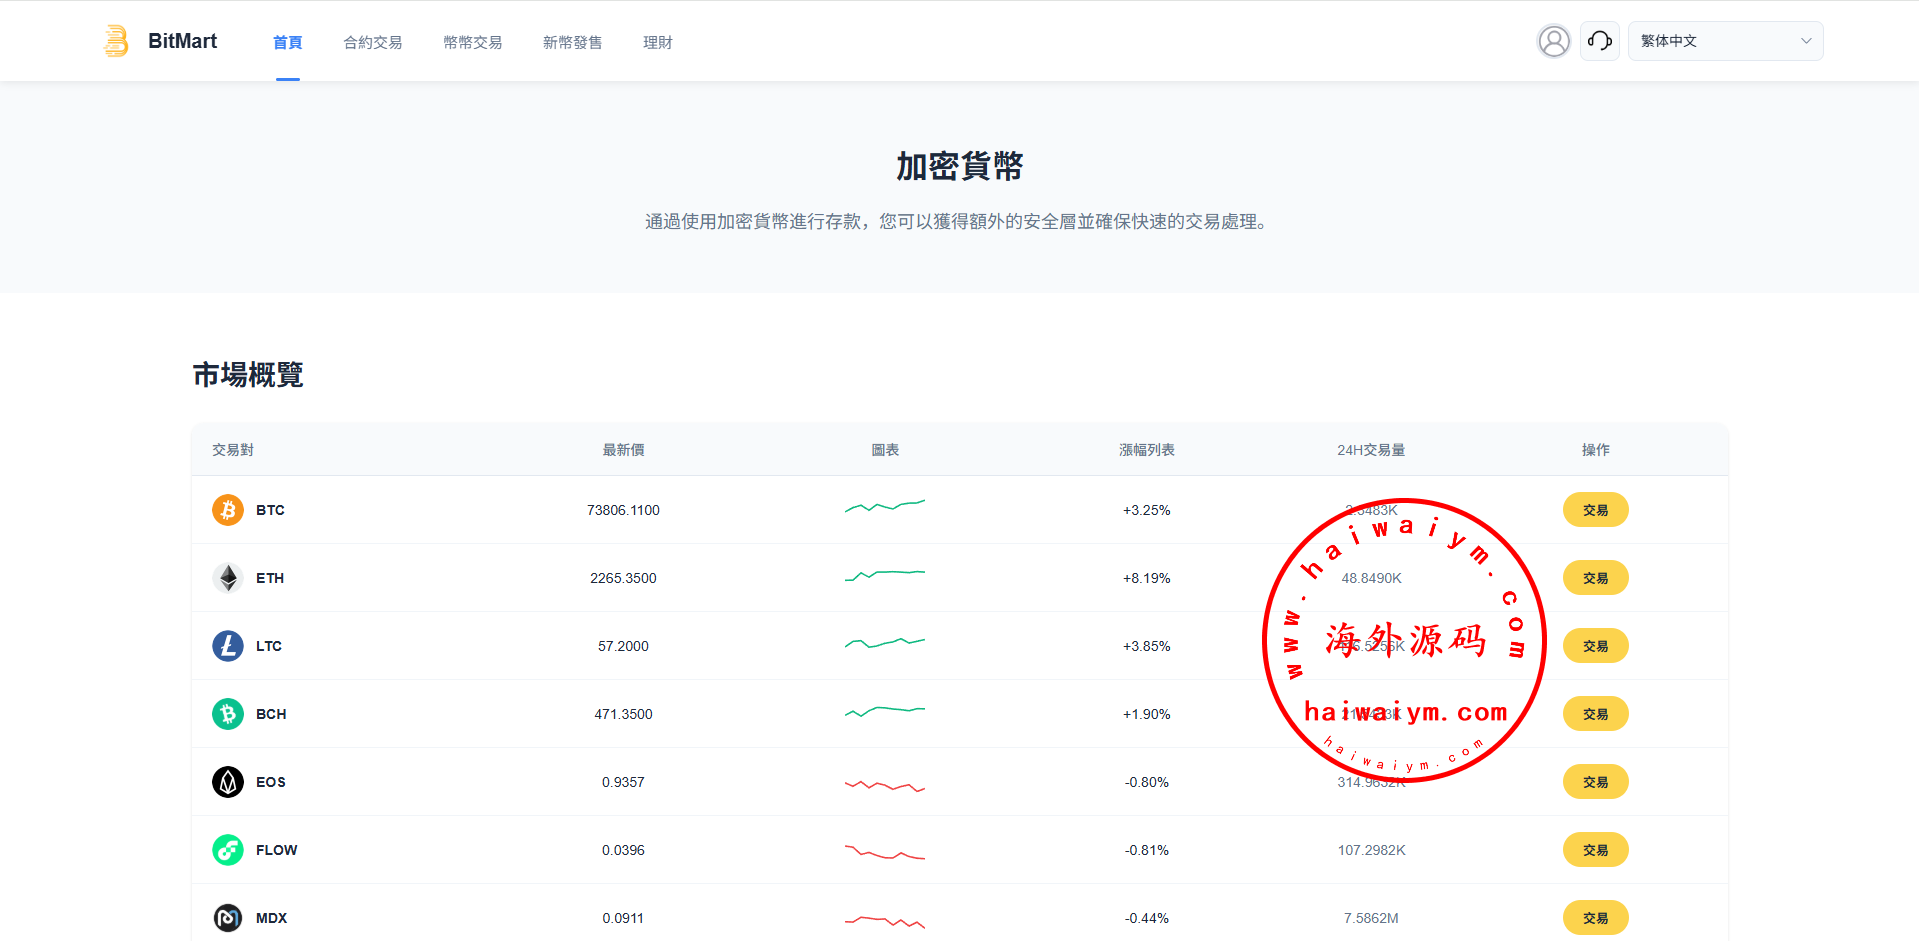The width and height of the screenshot is (1919, 941).
Task: Click the ETH price trend chart
Action: click(x=884, y=576)
